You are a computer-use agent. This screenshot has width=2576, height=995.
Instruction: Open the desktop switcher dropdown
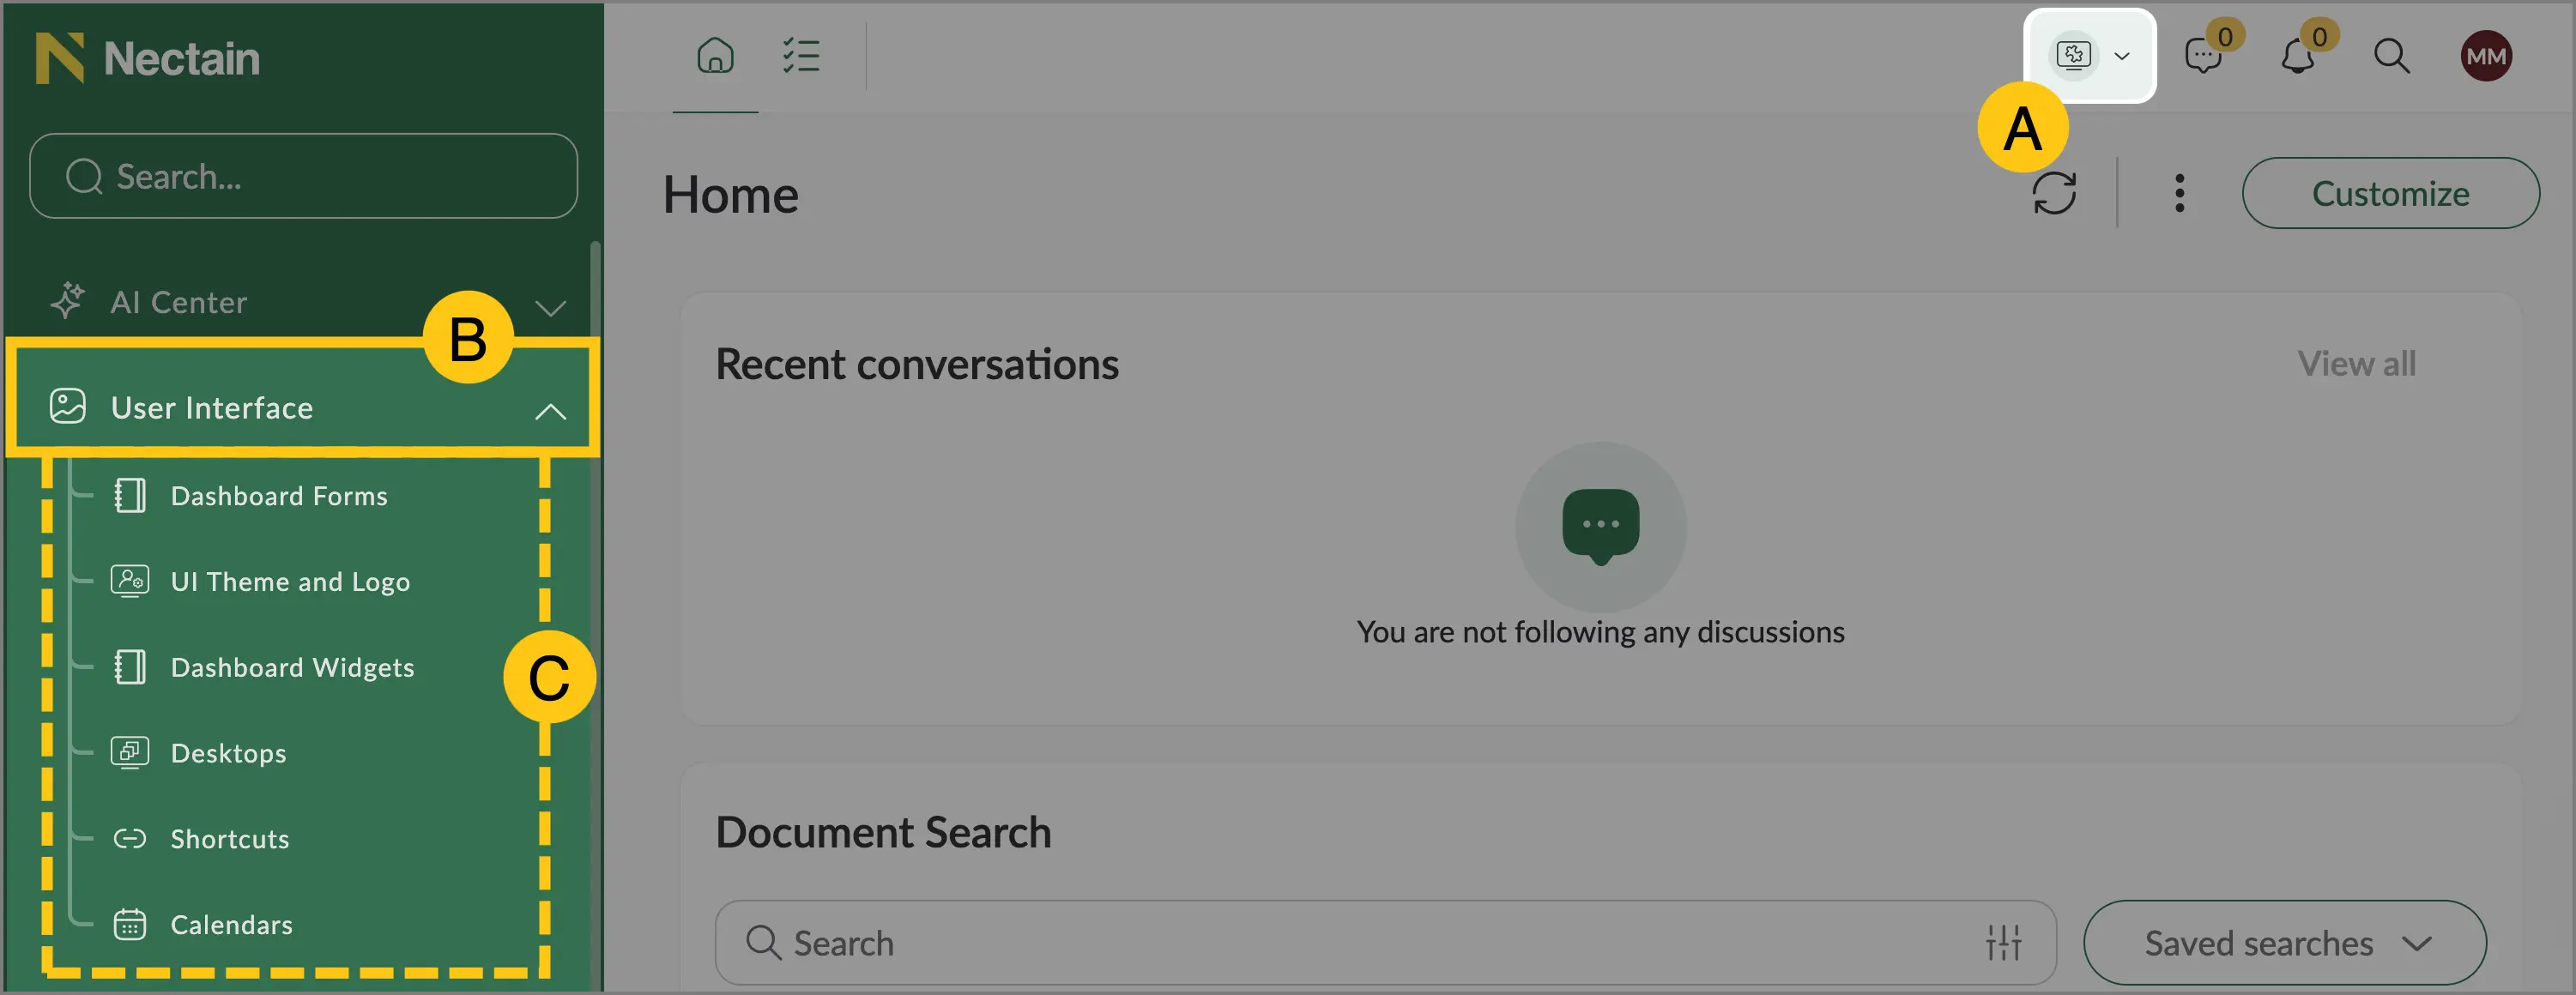tap(2090, 55)
